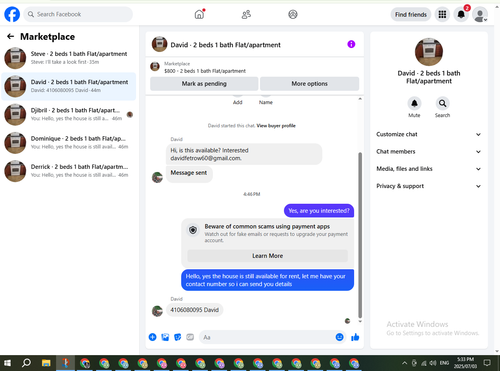Open the emoji picker in message box
Screen dimensions: 500x371
(339, 337)
